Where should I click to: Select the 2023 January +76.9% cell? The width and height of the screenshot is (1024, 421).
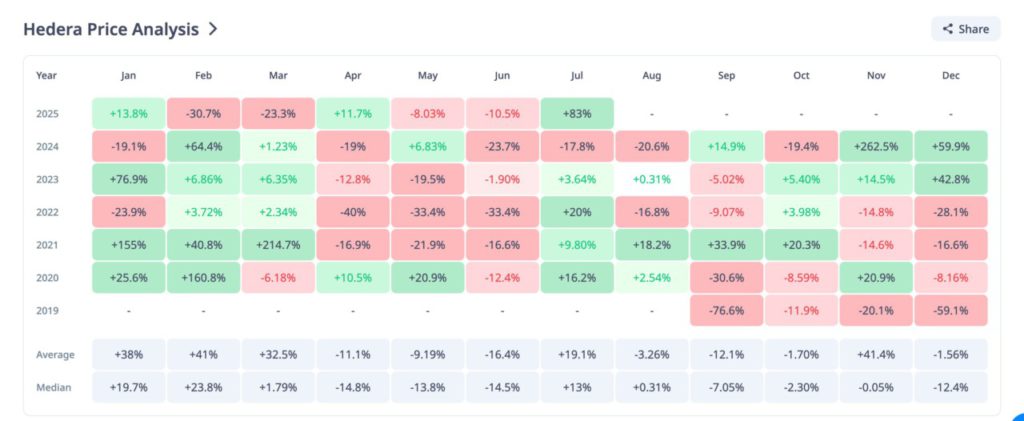click(x=128, y=179)
